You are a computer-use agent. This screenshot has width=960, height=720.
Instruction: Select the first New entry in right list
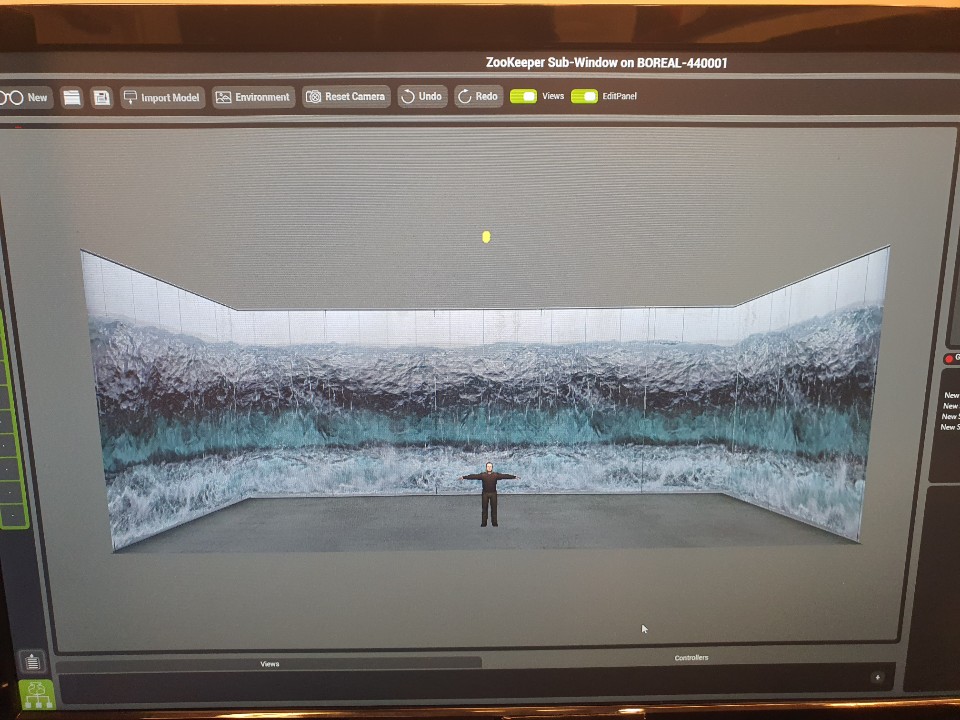(x=950, y=395)
